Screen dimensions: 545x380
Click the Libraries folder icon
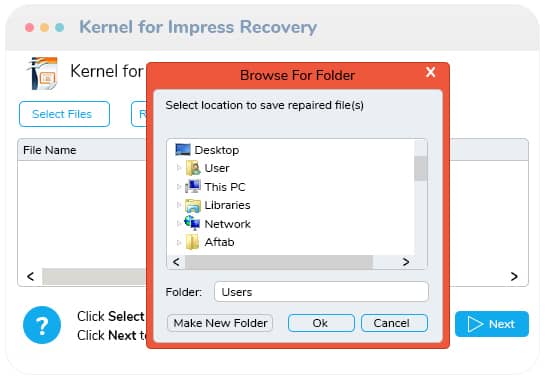click(193, 205)
